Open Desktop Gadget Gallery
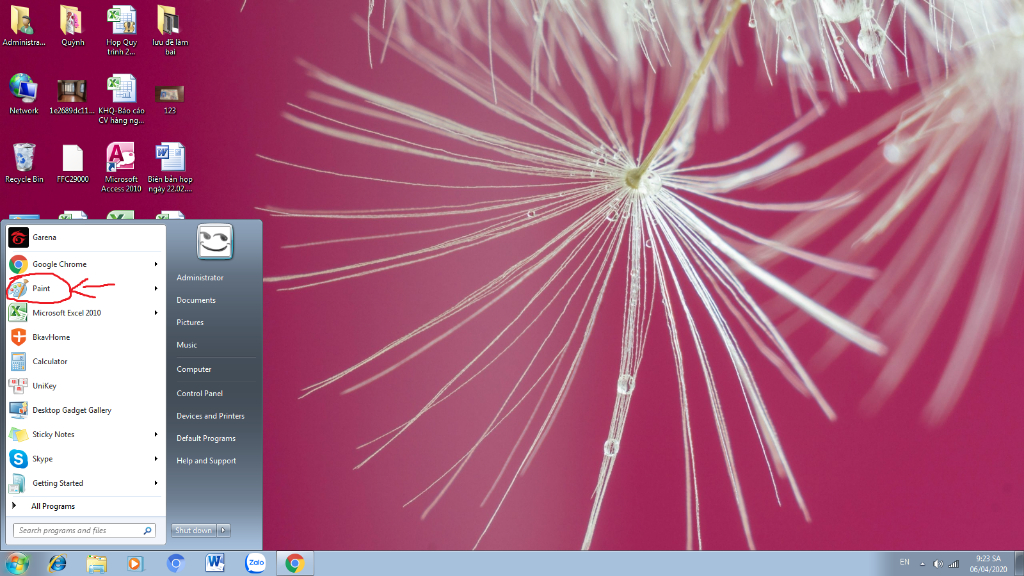The image size is (1024, 576). [84, 410]
